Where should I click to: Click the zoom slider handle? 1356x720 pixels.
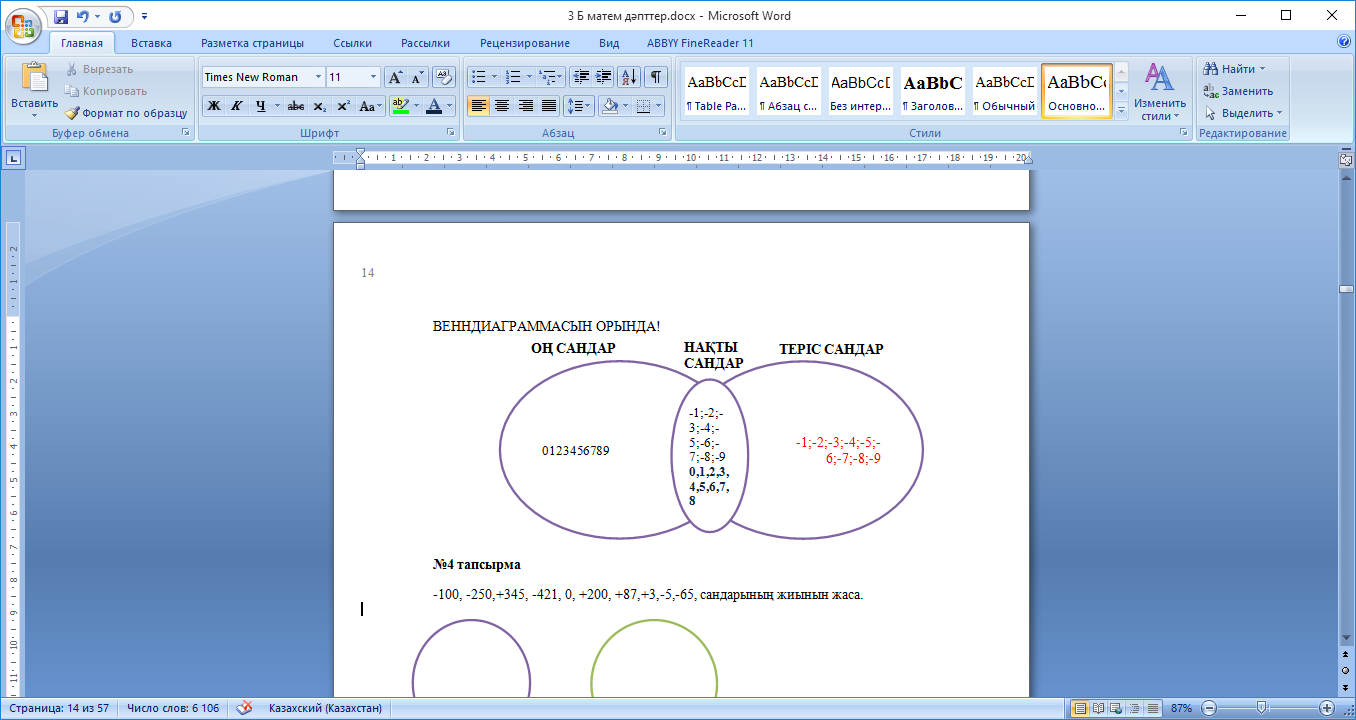coord(1262,708)
